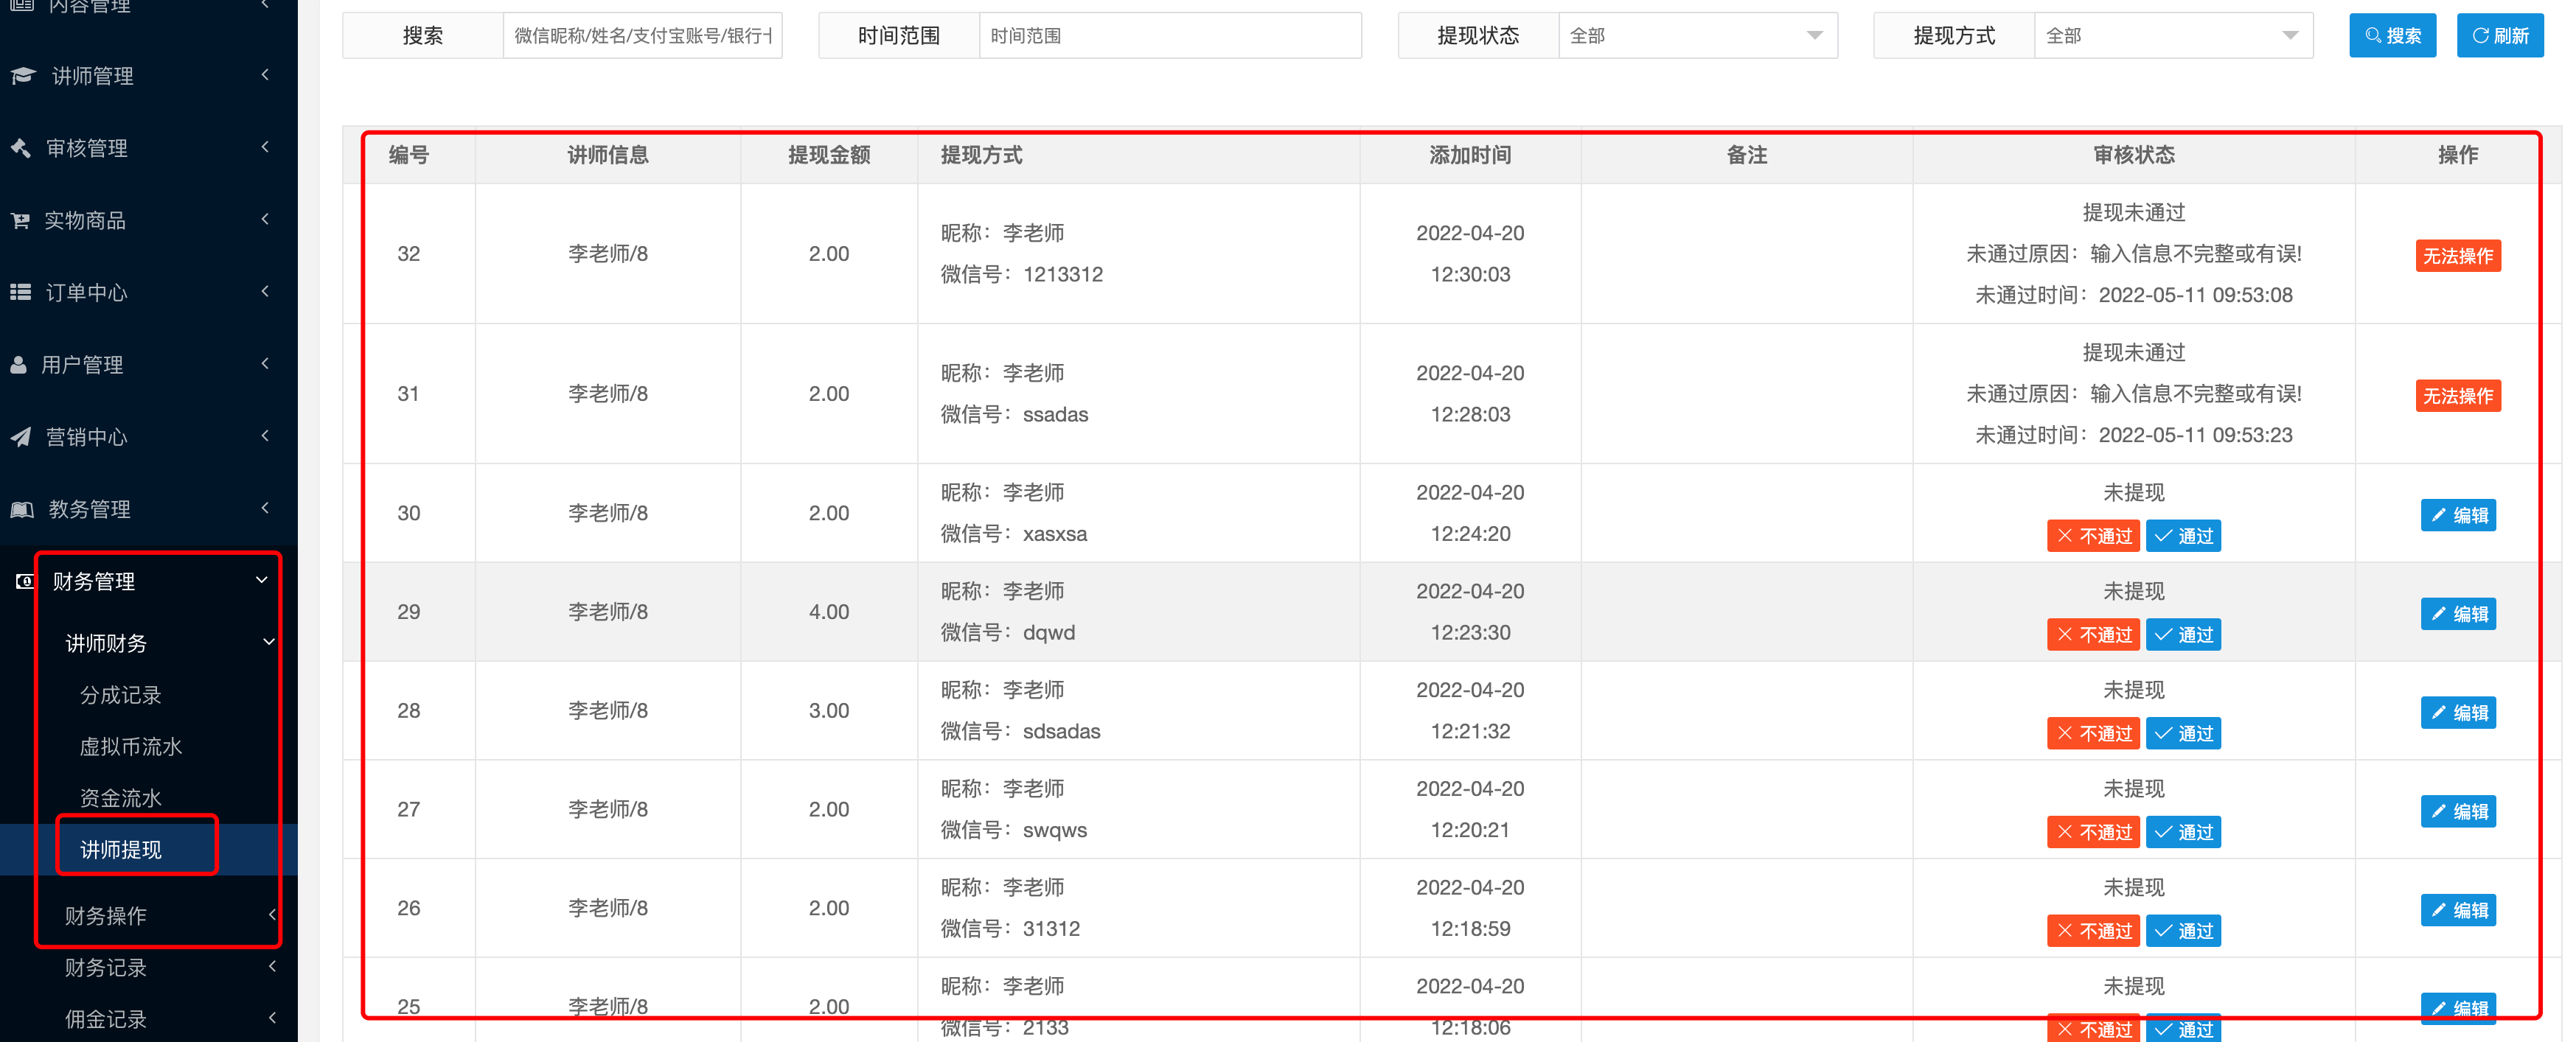The width and height of the screenshot is (2576, 1042).
Task: Focus the 微信昵称 search input field
Action: 643,36
